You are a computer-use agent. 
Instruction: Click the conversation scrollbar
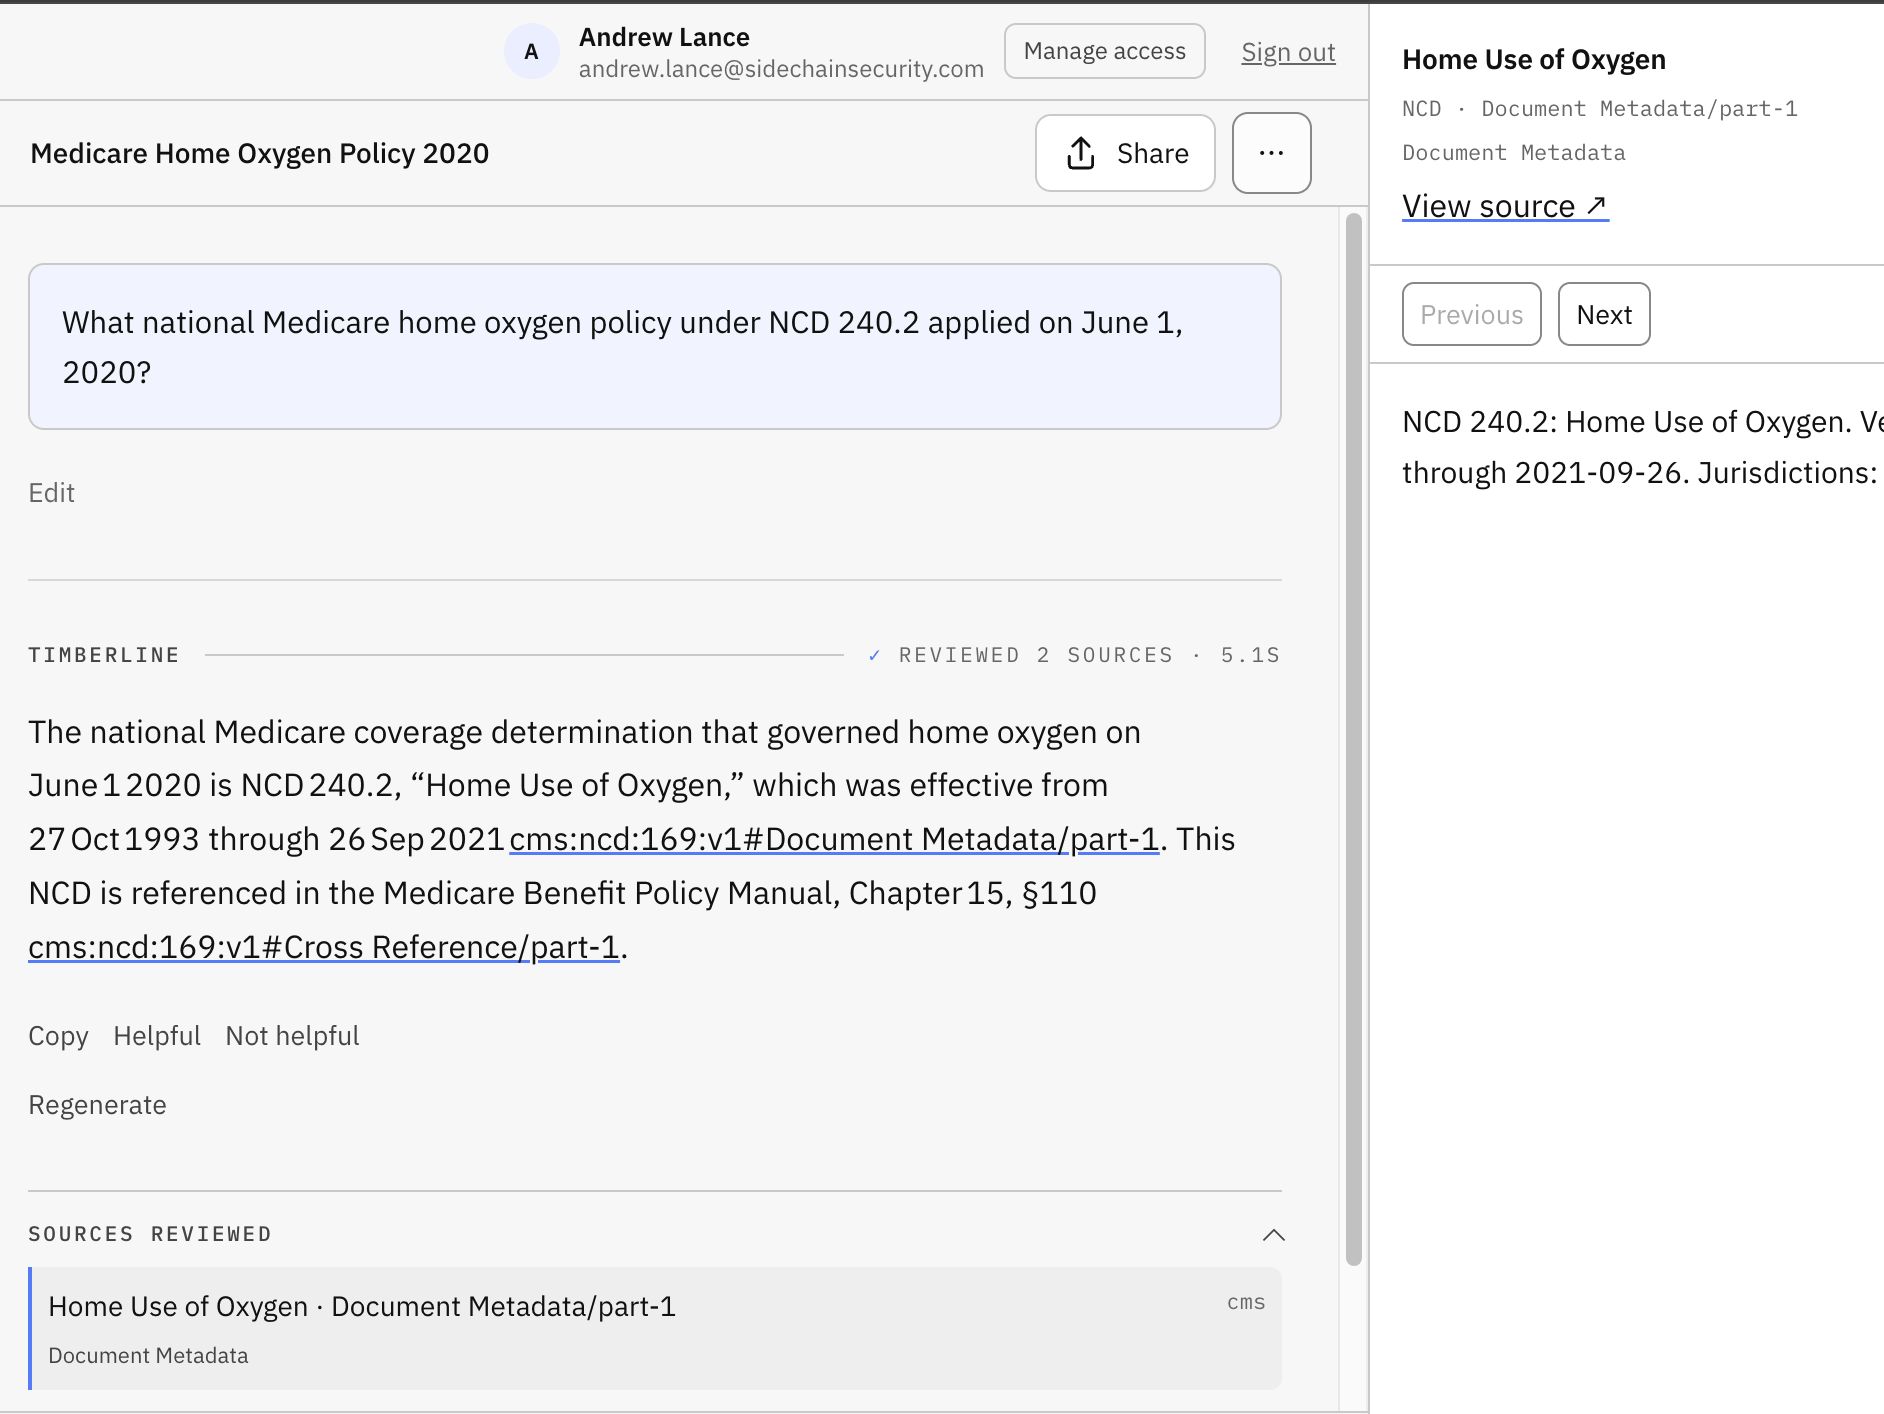pos(1354,740)
